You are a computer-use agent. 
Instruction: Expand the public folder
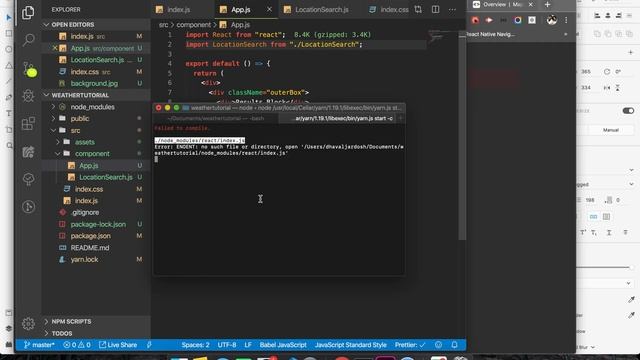[96, 119]
